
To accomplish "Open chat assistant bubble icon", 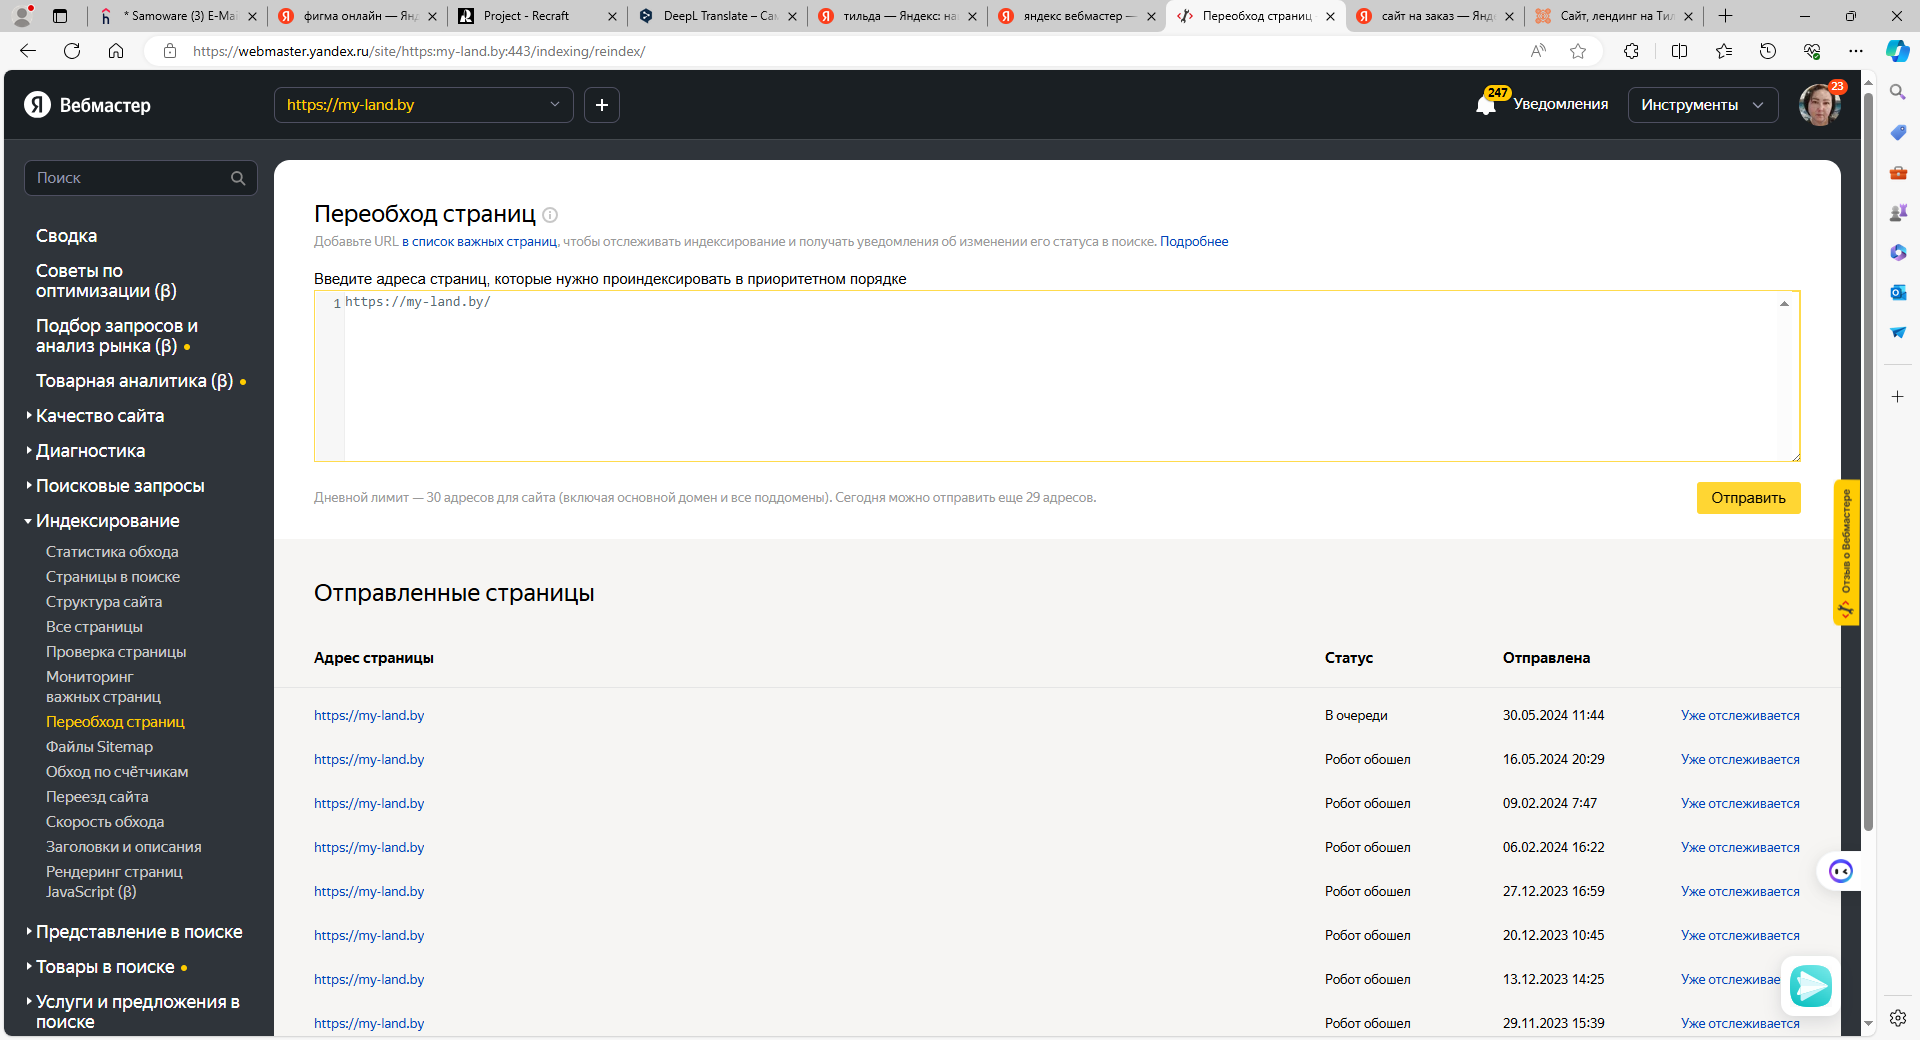I will tap(1841, 871).
